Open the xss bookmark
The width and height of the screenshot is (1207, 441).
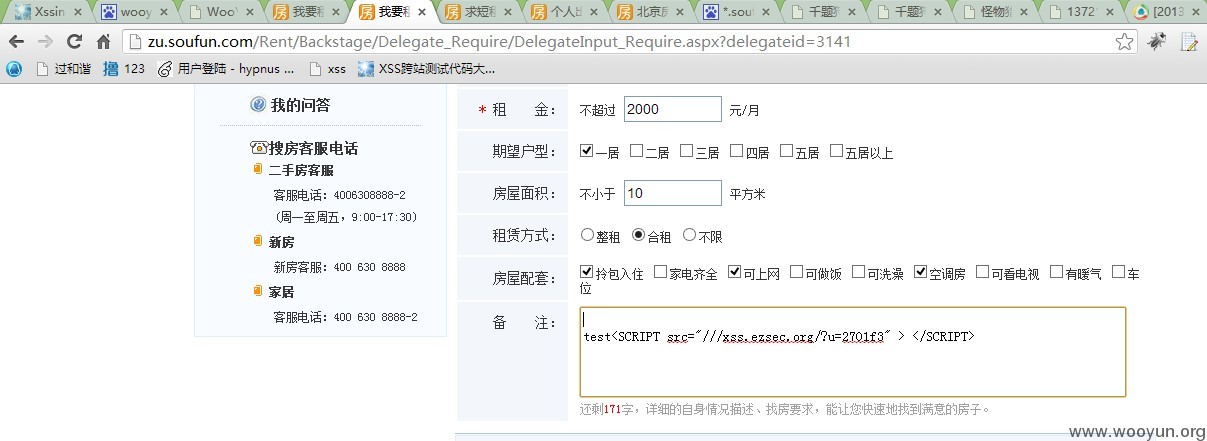tap(327, 69)
